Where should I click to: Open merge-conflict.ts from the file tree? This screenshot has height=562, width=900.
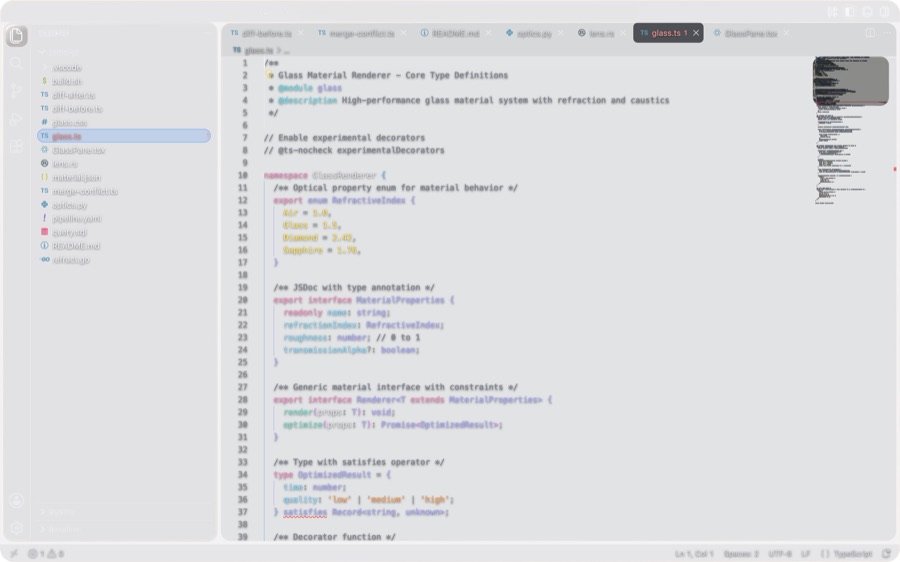(123, 192)
